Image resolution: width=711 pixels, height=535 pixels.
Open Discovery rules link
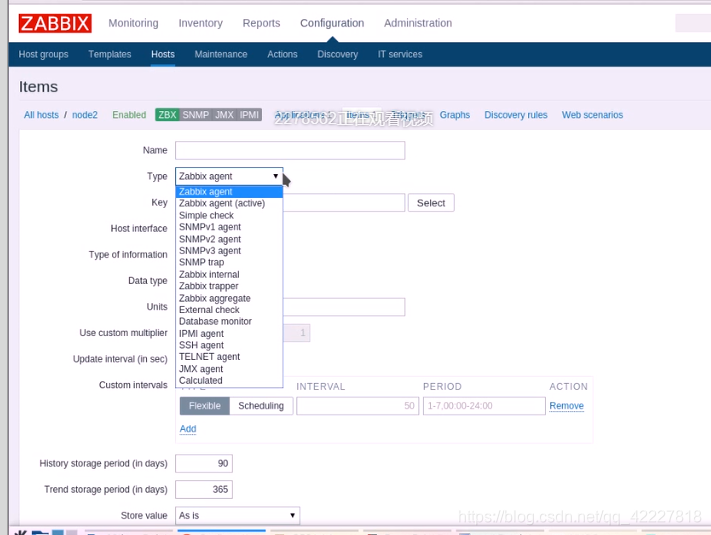pos(516,115)
